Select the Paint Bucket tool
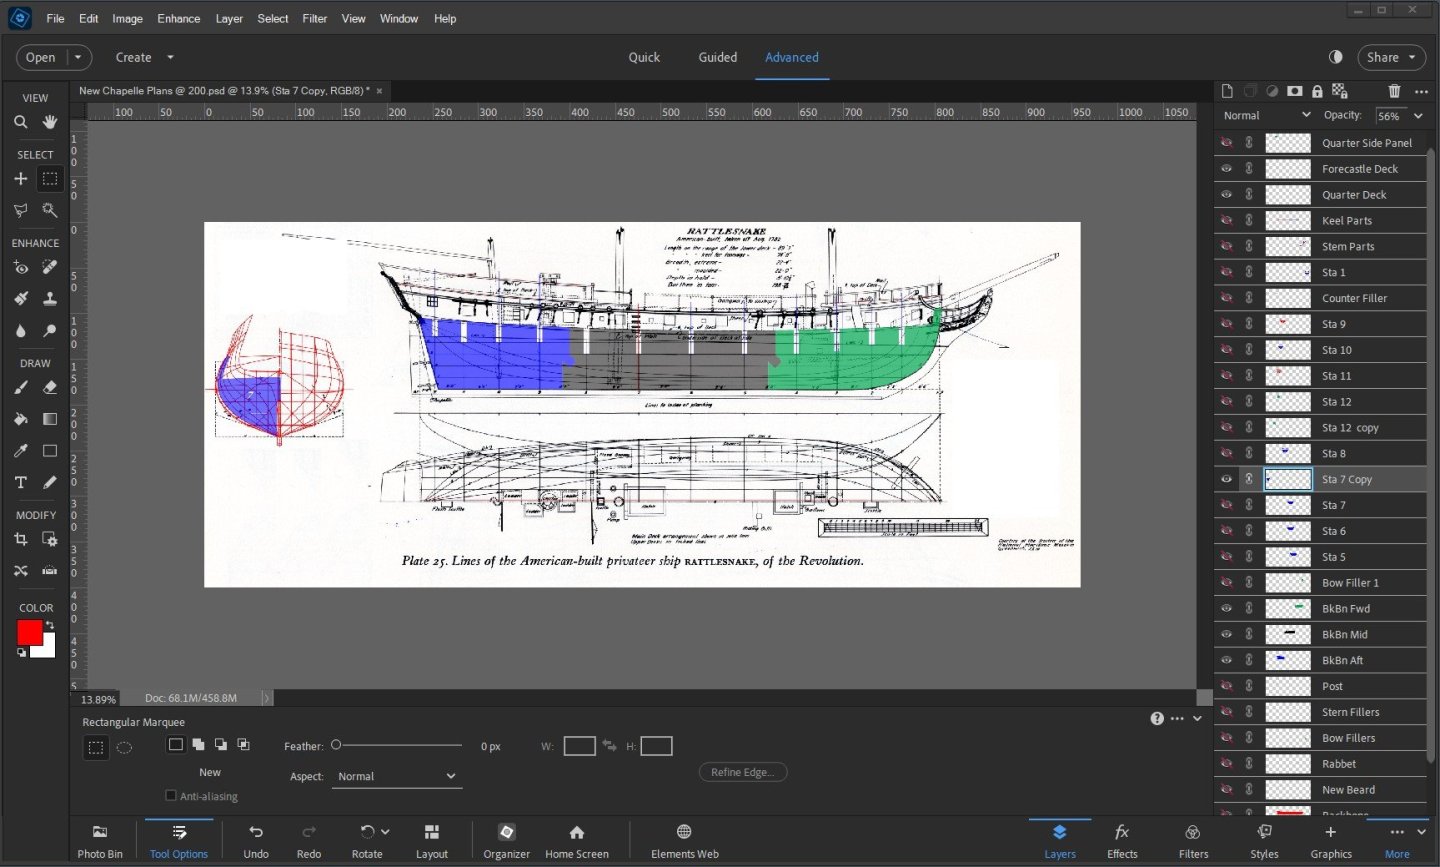Image resolution: width=1440 pixels, height=867 pixels. (x=21, y=419)
